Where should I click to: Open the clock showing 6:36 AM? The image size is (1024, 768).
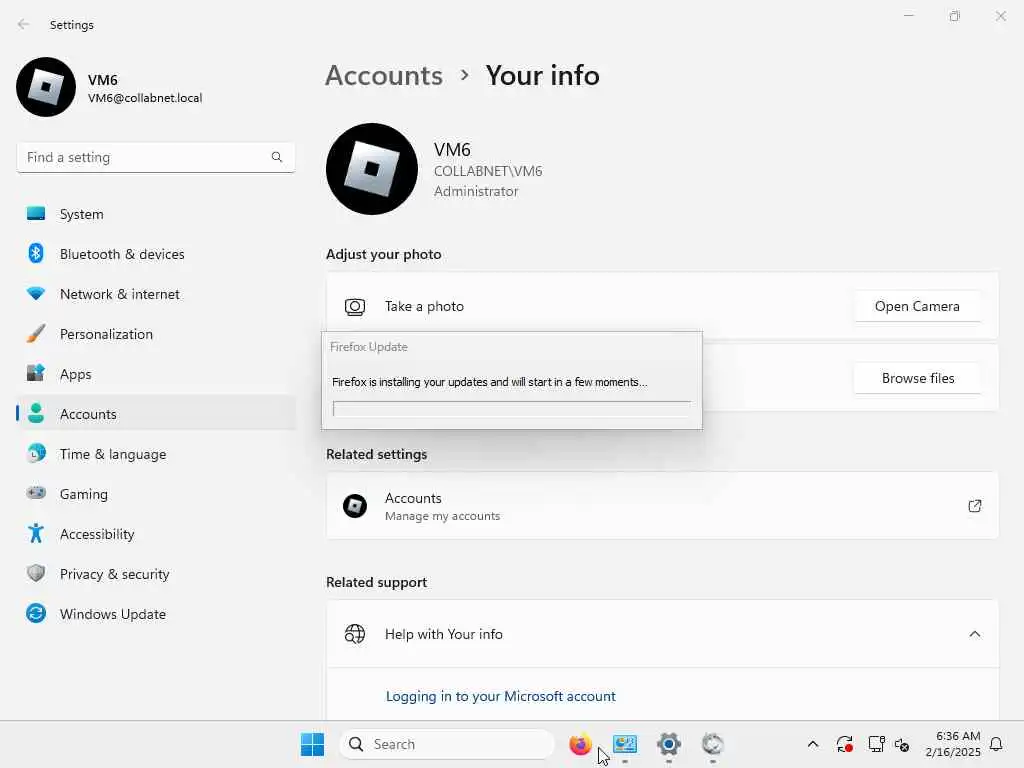[x=953, y=744]
